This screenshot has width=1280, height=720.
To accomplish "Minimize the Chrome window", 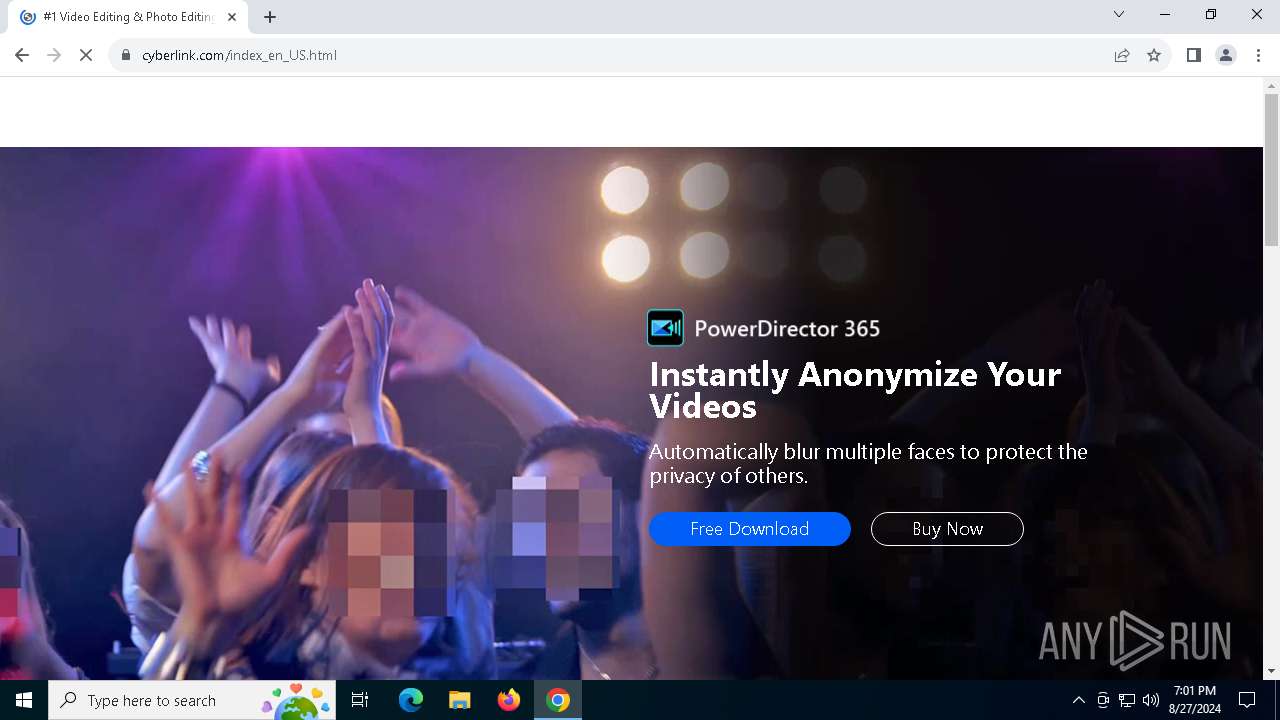I will click(x=1165, y=14).
